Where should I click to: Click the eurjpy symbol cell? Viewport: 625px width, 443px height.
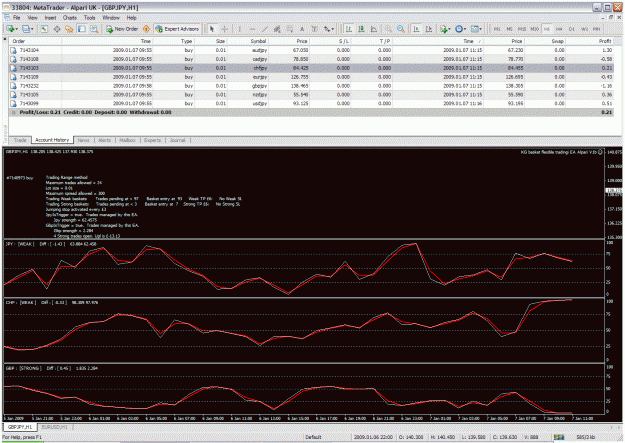[x=259, y=77]
